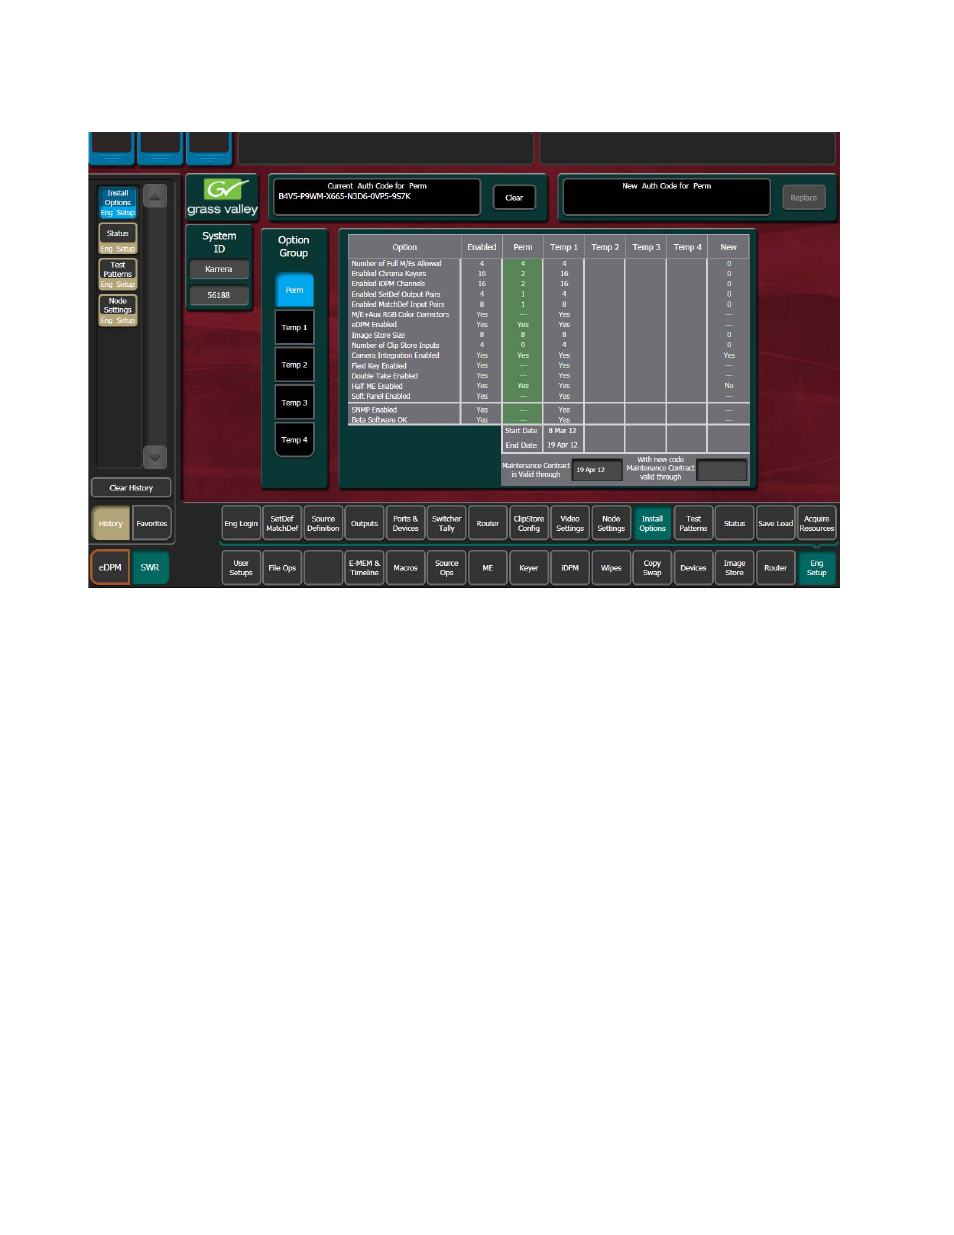The width and height of the screenshot is (954, 1235).
Task: Click the new code maintenance contract field
Action: (x=722, y=470)
